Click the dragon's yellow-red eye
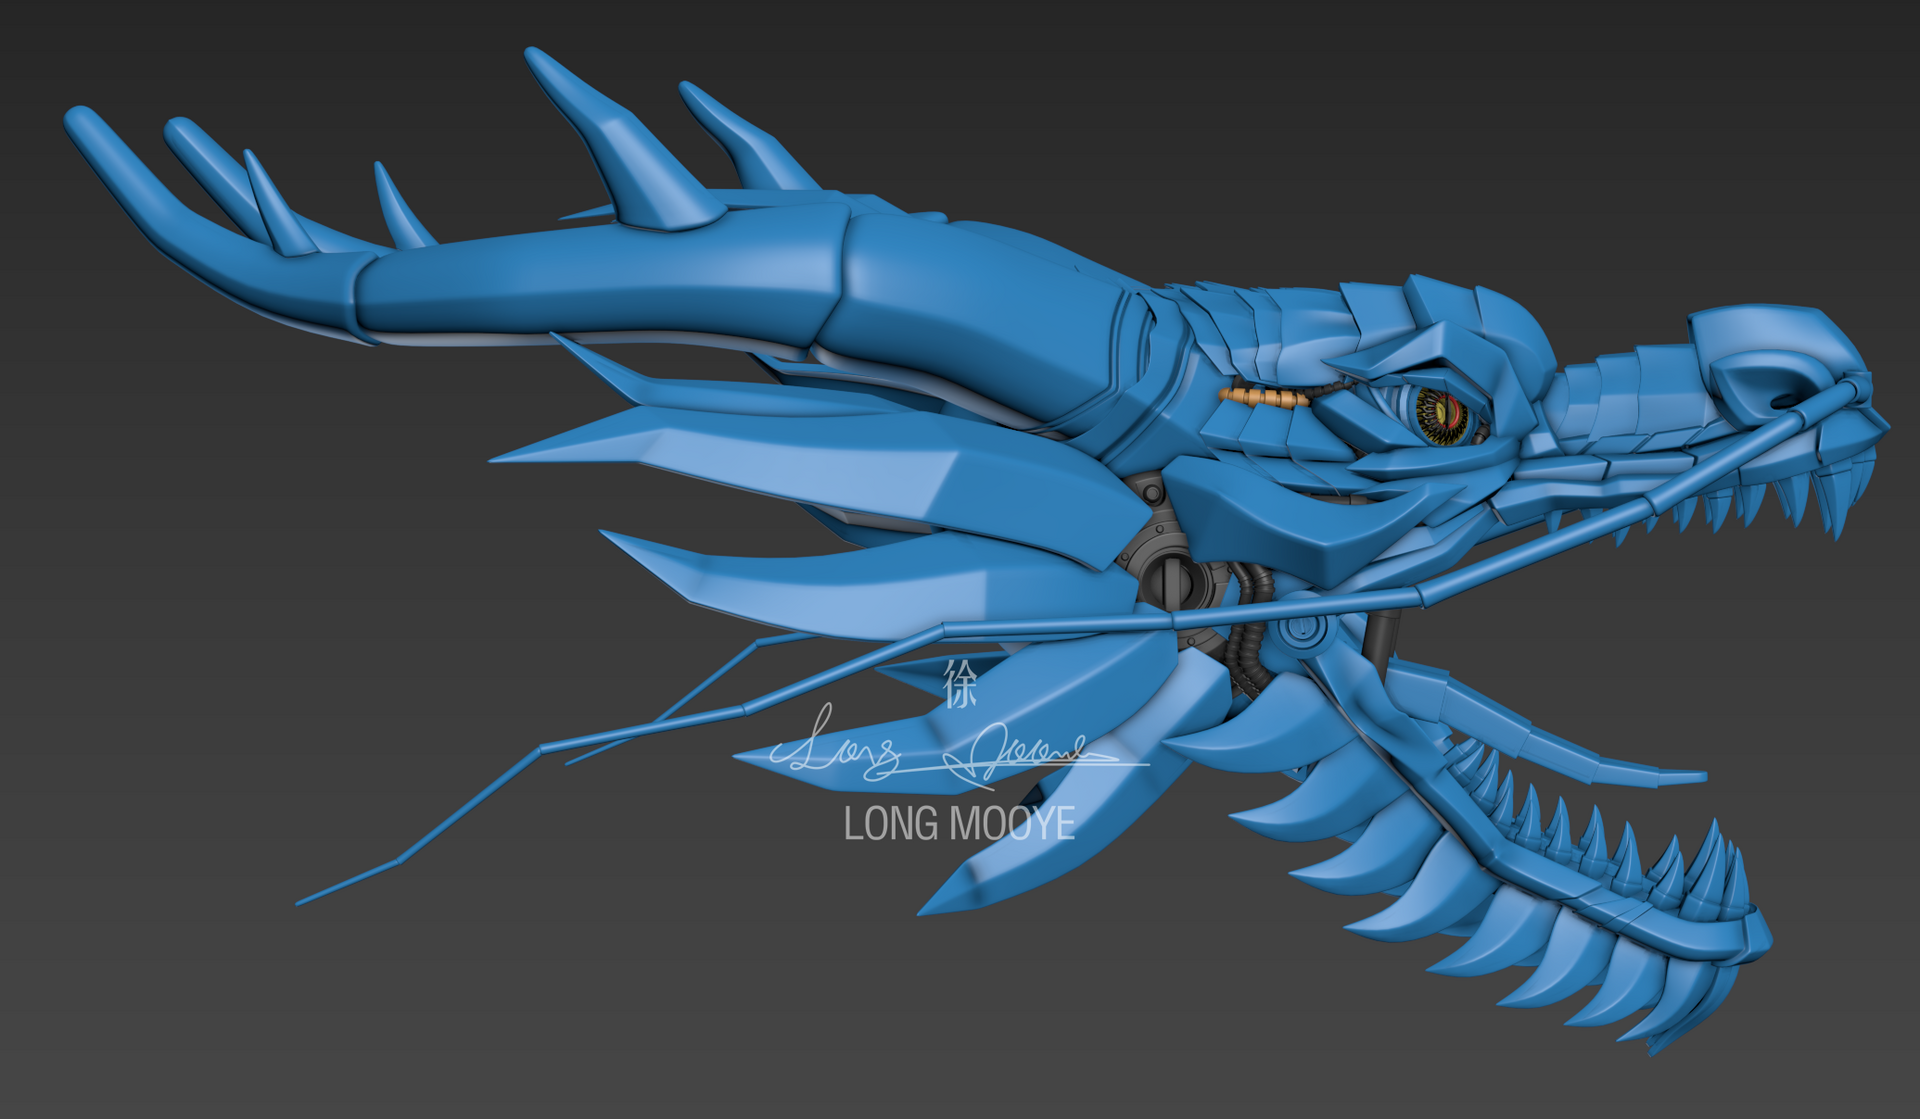1920x1119 pixels. pyautogui.click(x=1445, y=415)
